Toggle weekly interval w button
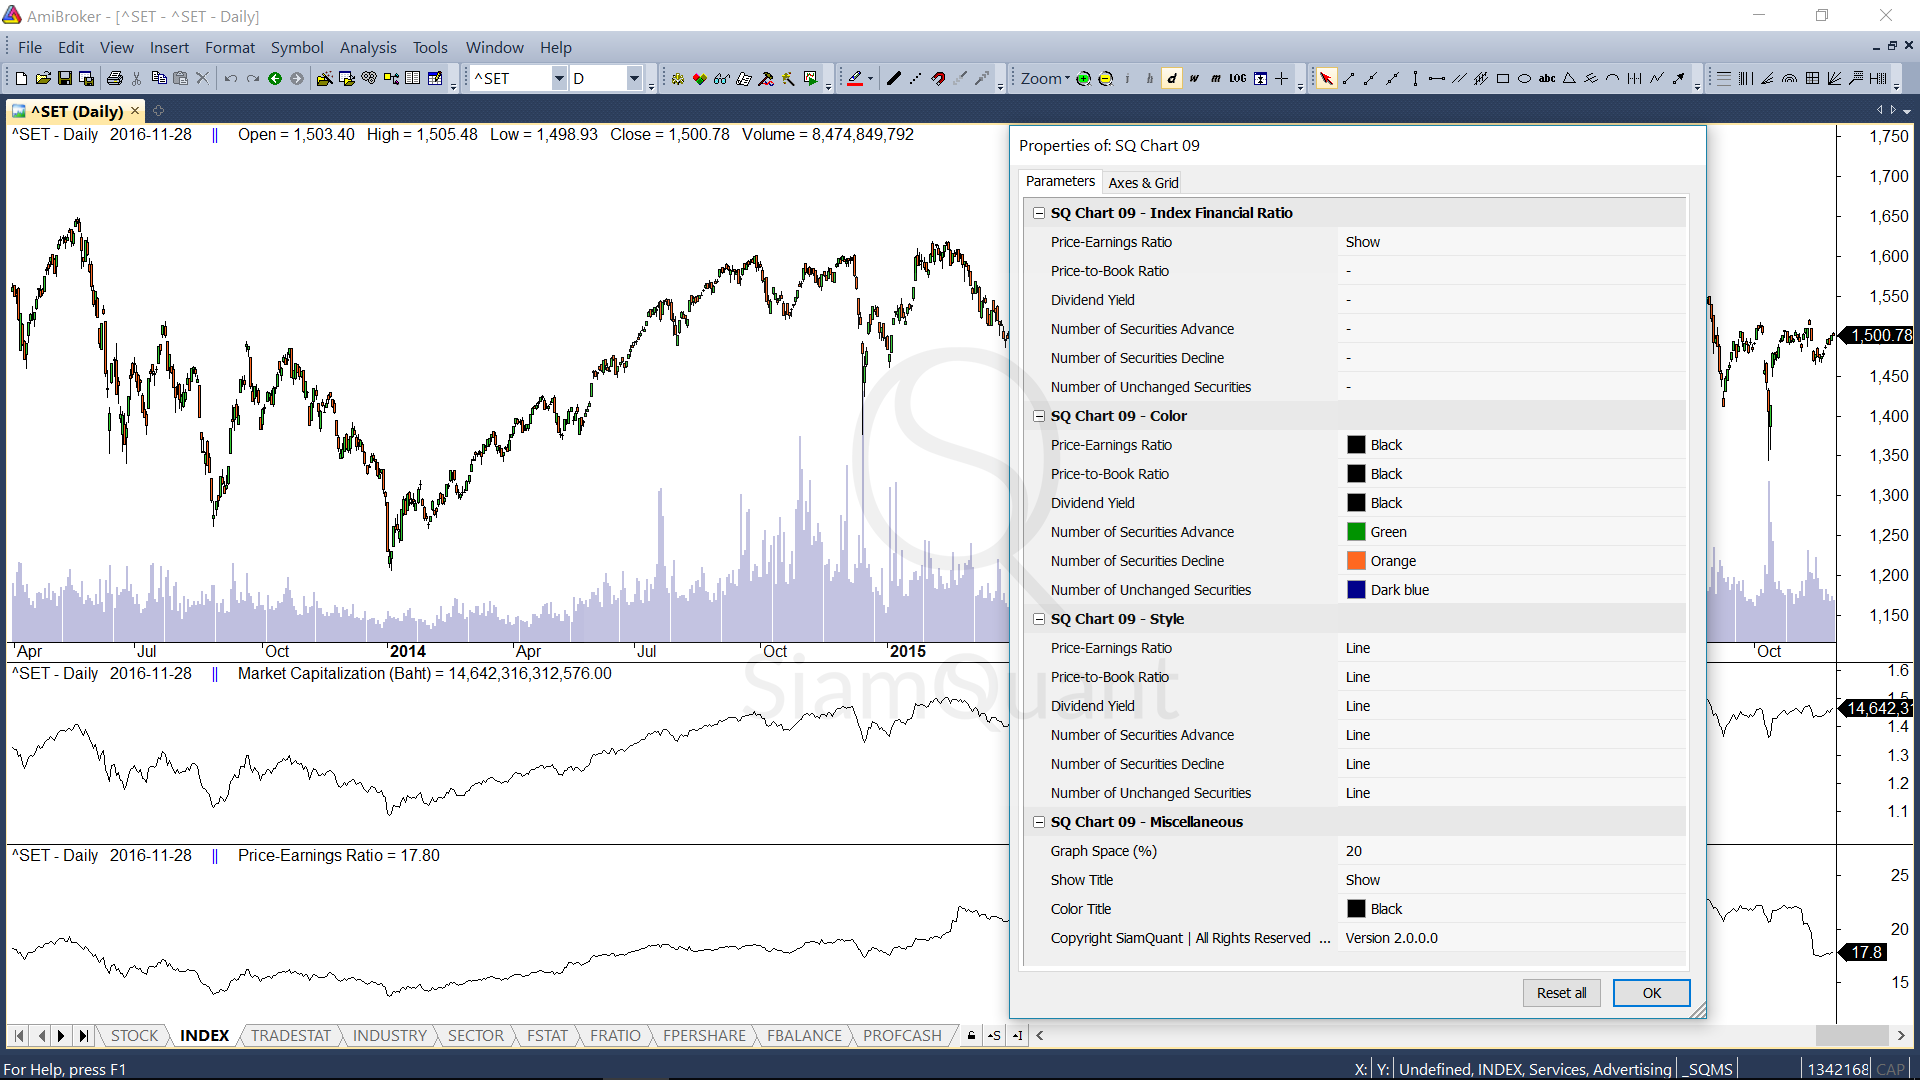 [1193, 78]
